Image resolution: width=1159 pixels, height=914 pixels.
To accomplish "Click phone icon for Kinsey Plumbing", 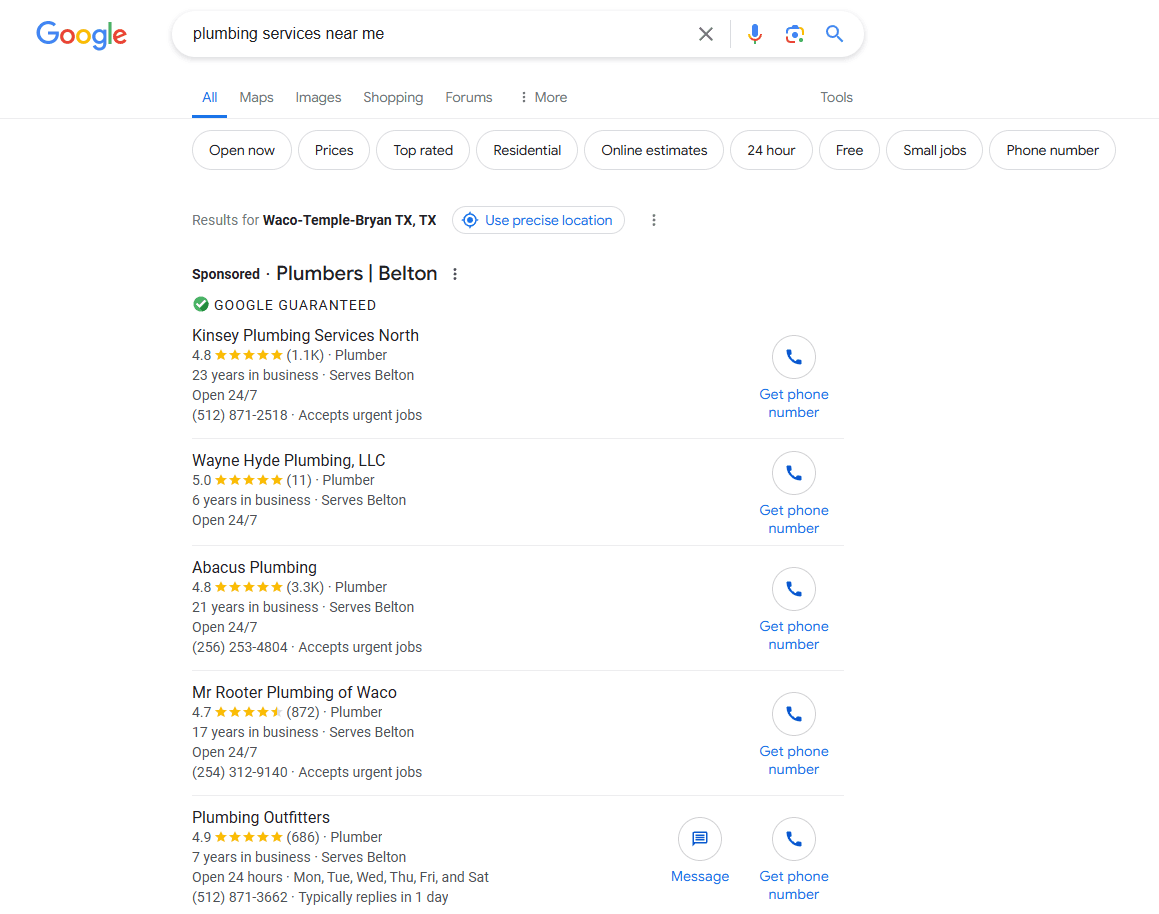I will pyautogui.click(x=794, y=357).
